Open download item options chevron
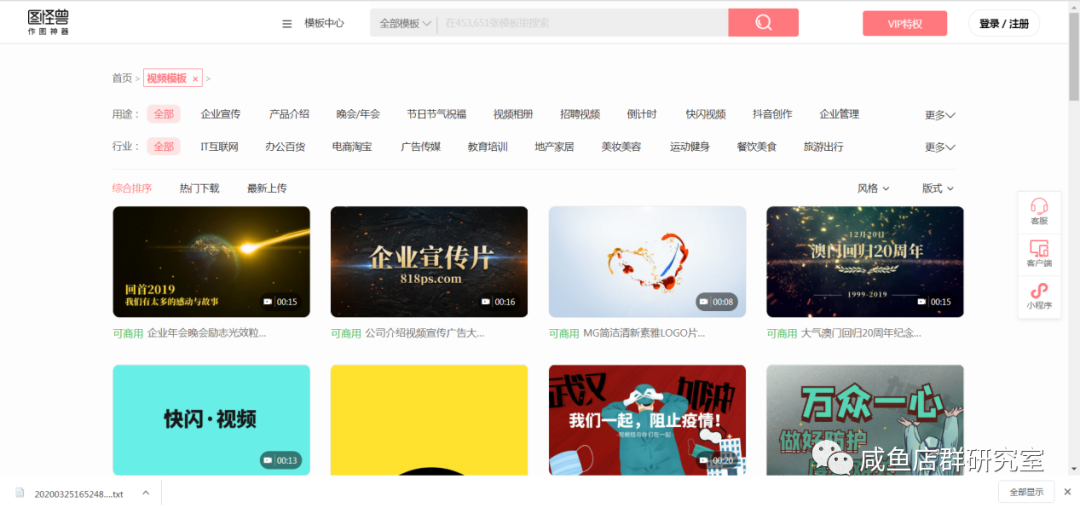 (145, 493)
